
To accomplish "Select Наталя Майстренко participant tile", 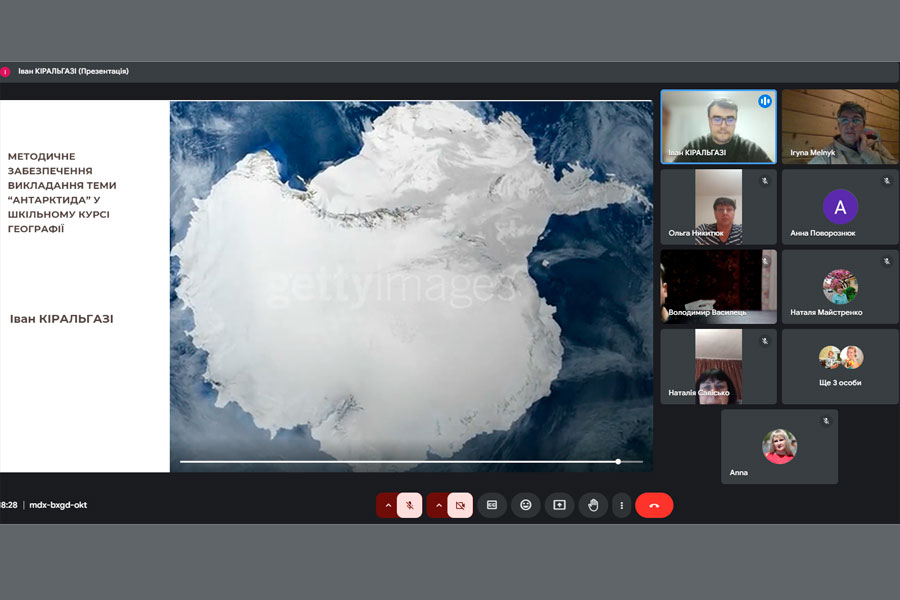I will [x=840, y=287].
